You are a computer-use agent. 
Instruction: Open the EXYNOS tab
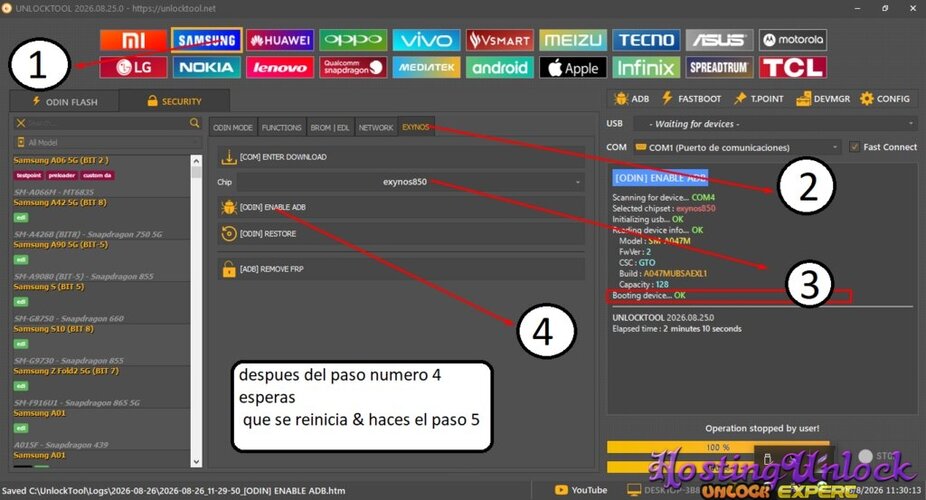(x=416, y=127)
